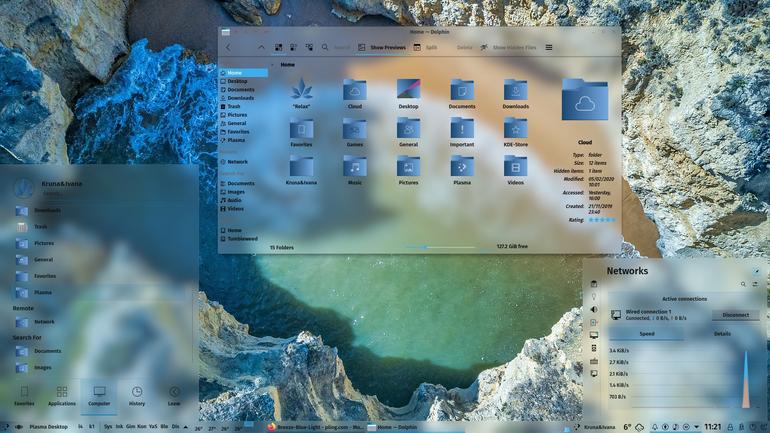Open the Applications tab in launcher
This screenshot has height=433, width=770.
click(x=61, y=396)
